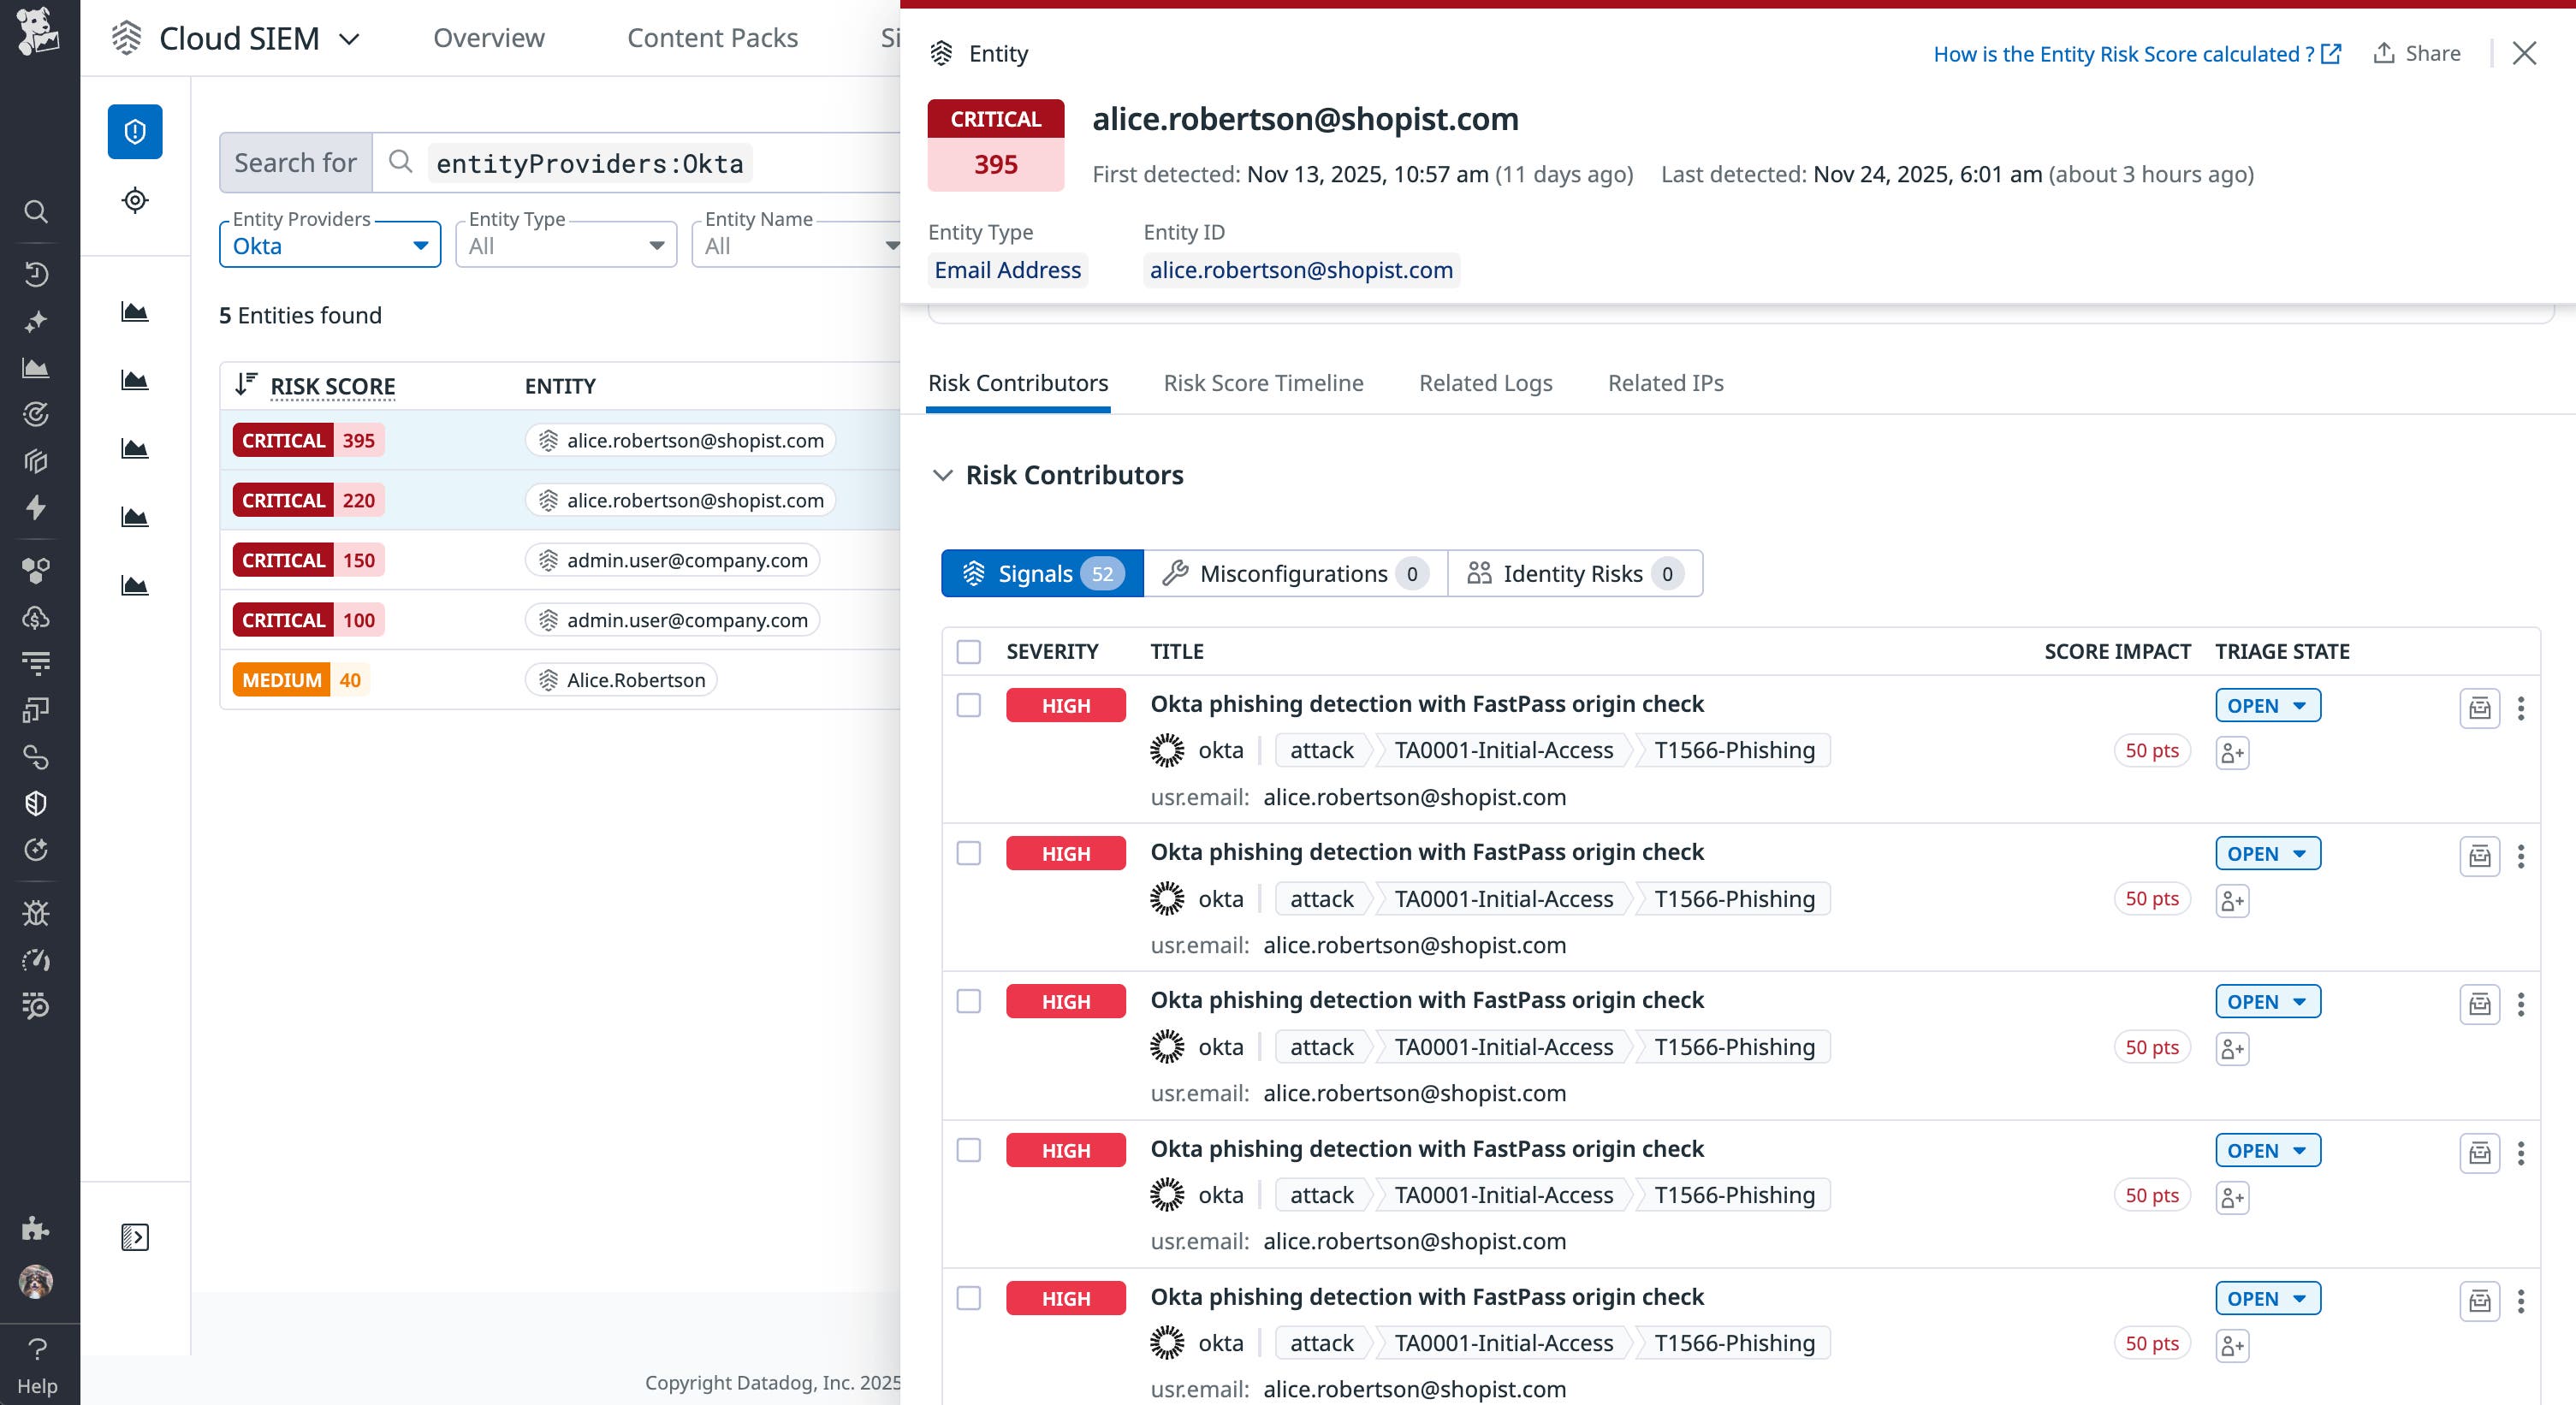
Task: Open global search in the left sidebar
Action: tap(36, 212)
